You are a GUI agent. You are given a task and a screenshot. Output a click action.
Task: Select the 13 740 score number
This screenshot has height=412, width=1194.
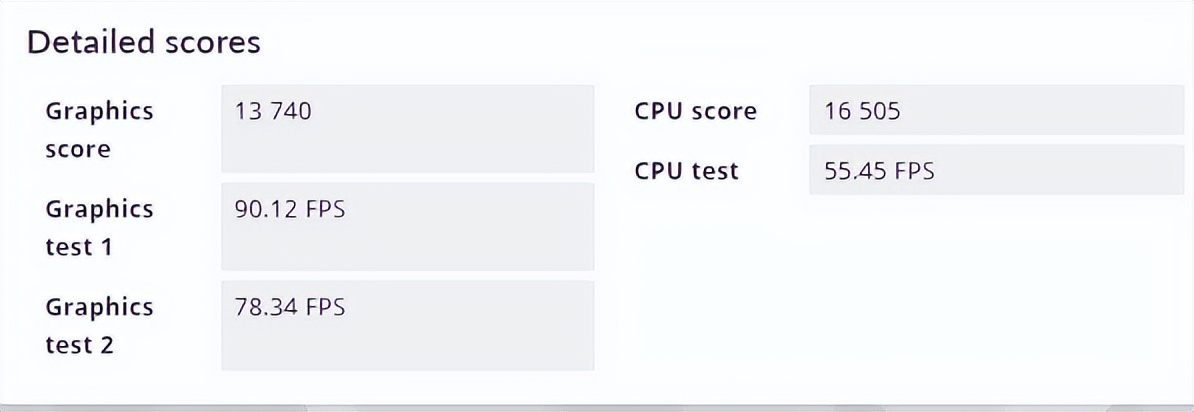[273, 111]
